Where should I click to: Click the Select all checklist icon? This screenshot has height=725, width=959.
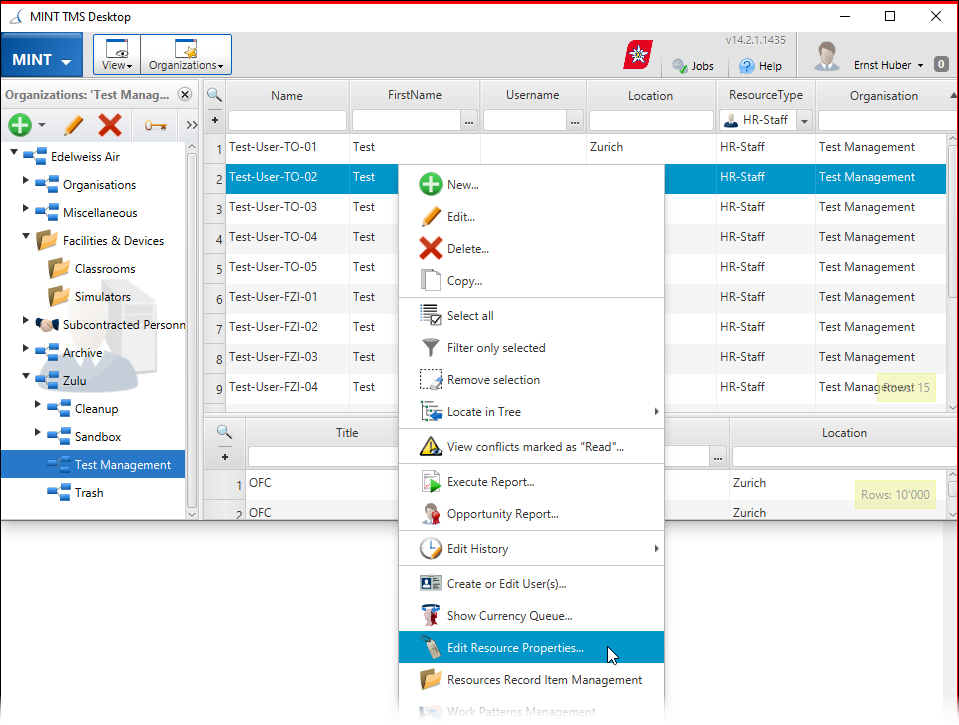click(431, 315)
